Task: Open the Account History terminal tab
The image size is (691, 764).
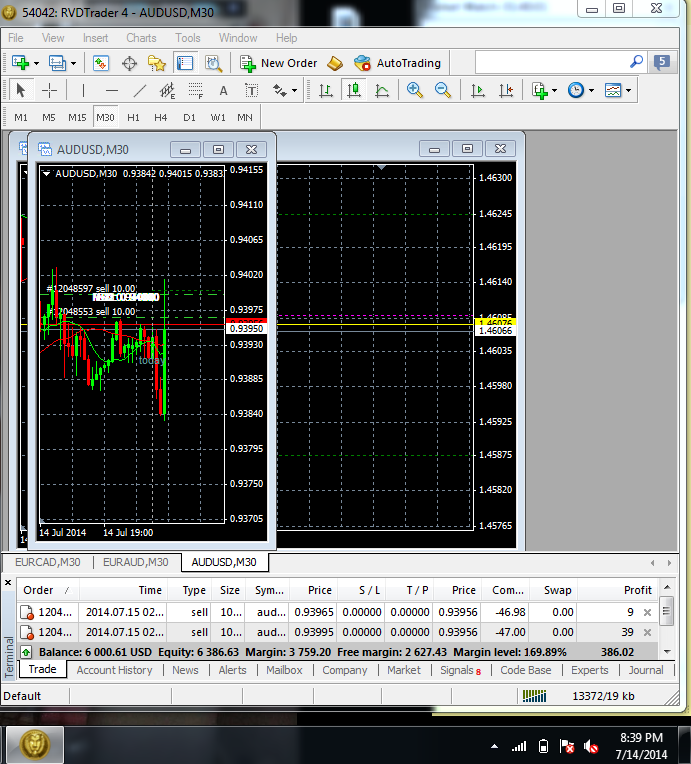Action: point(115,670)
